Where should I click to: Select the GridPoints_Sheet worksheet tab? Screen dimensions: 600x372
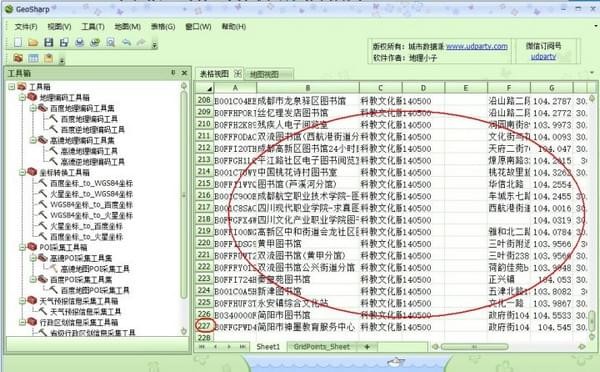(x=321, y=347)
